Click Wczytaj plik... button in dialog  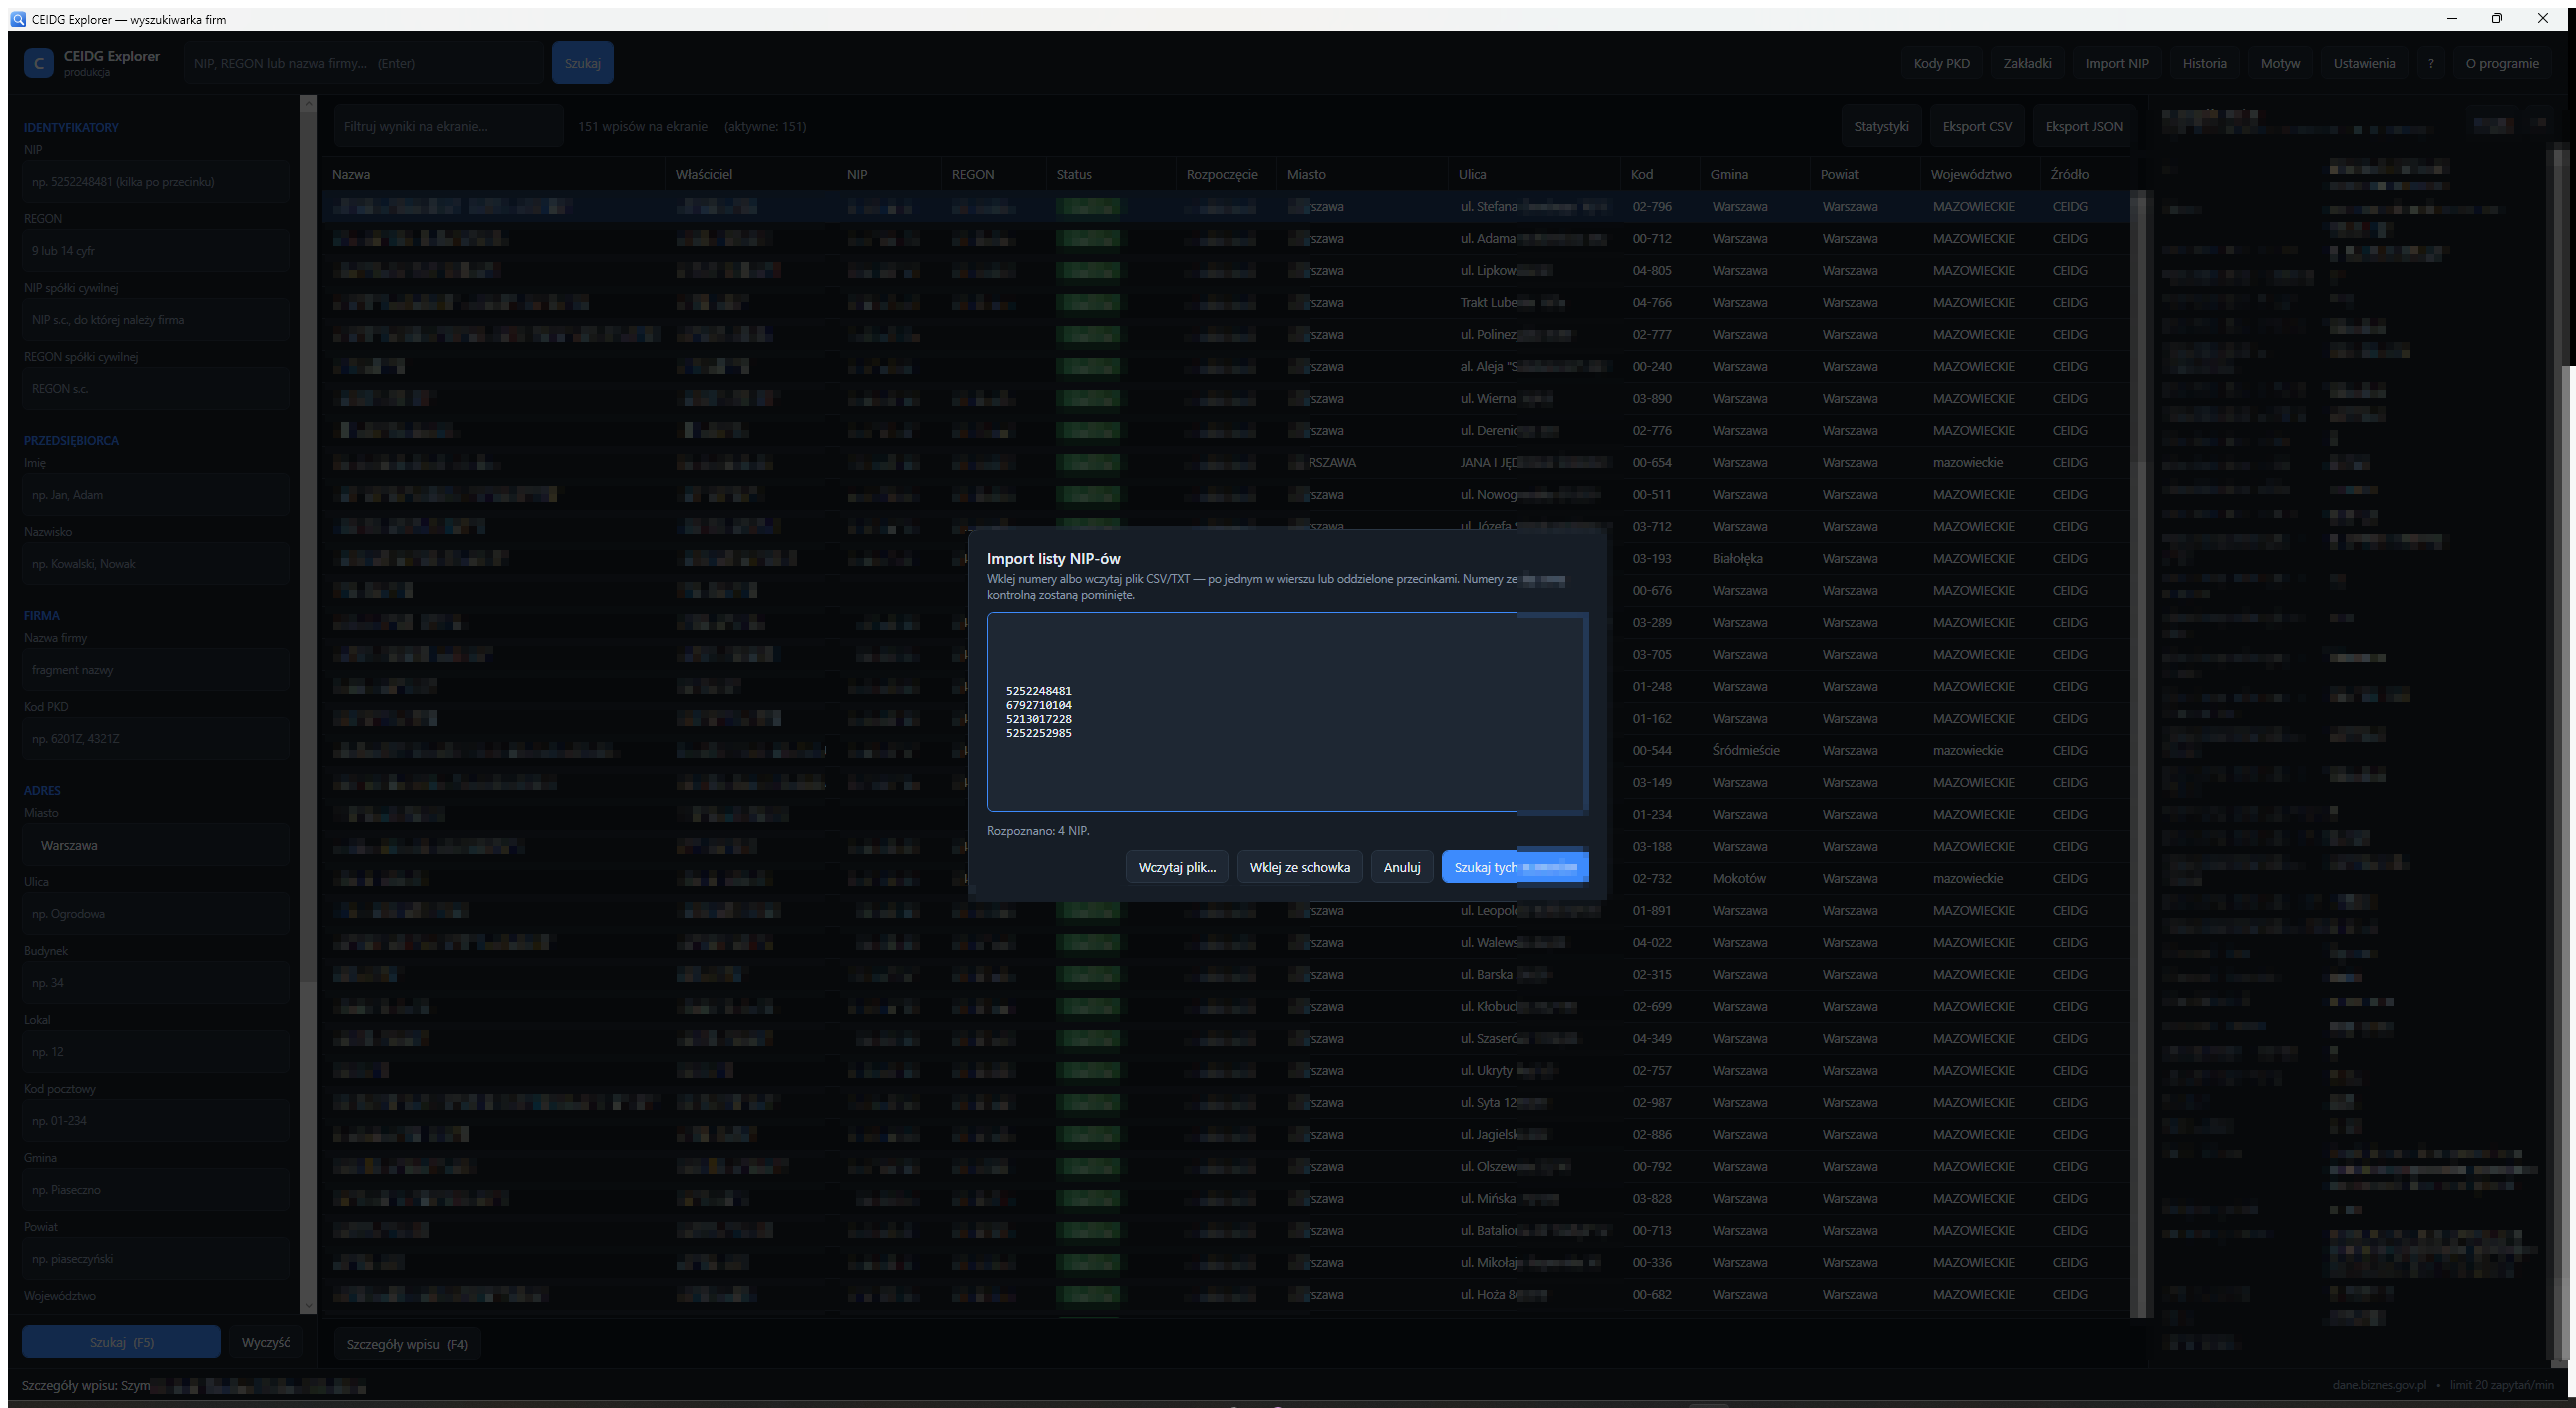pyautogui.click(x=1177, y=867)
